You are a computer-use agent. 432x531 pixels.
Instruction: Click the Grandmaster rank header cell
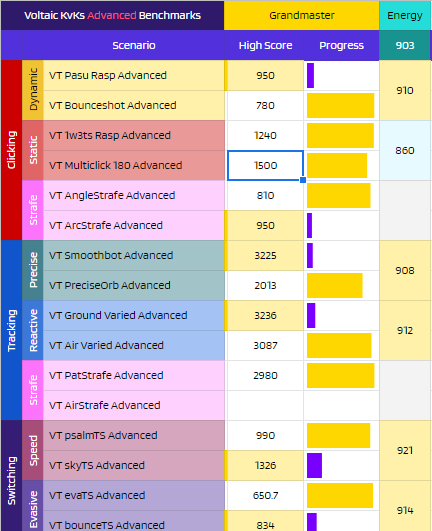pyautogui.click(x=301, y=15)
